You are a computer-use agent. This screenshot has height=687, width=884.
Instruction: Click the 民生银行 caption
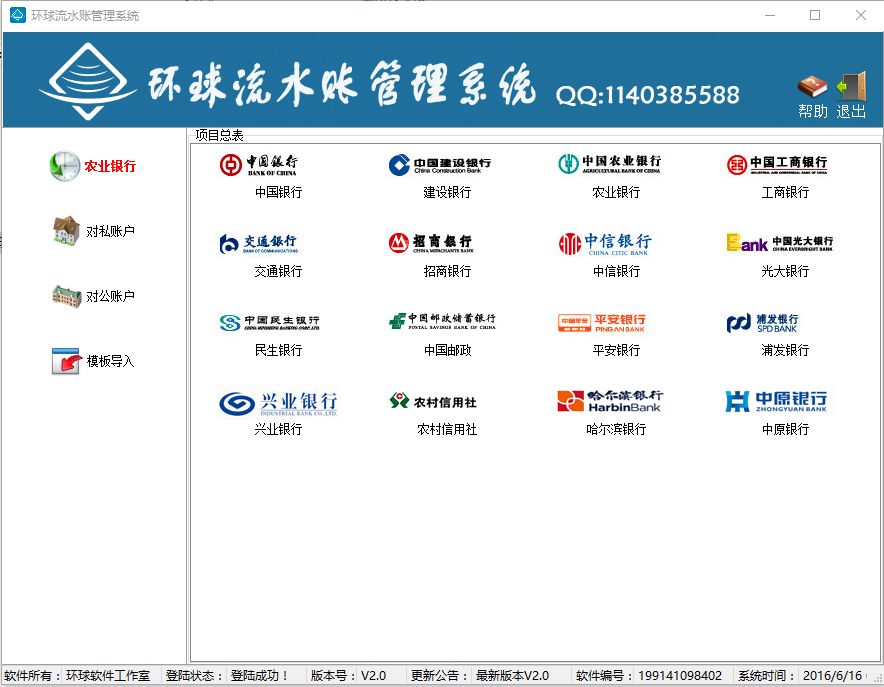279,350
